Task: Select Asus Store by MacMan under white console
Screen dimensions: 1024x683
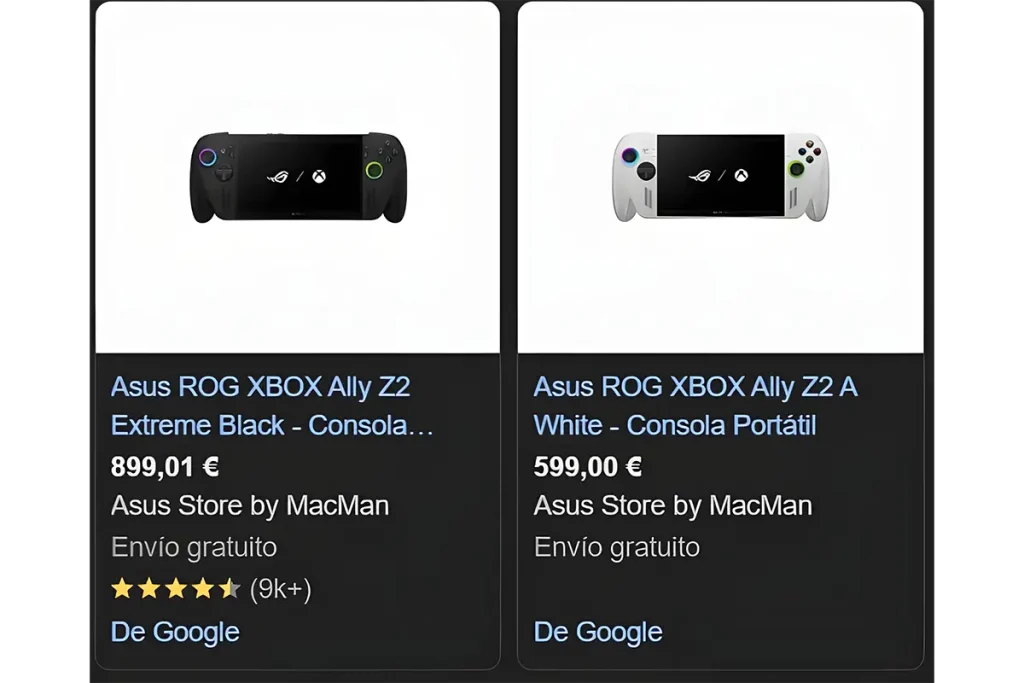Action: coord(673,505)
